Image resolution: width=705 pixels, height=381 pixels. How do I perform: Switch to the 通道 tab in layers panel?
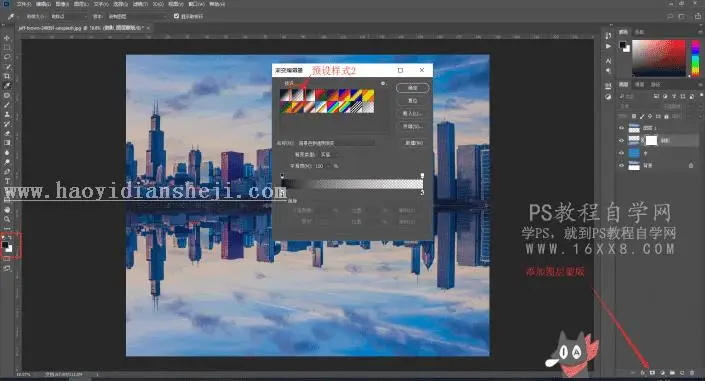click(x=639, y=85)
